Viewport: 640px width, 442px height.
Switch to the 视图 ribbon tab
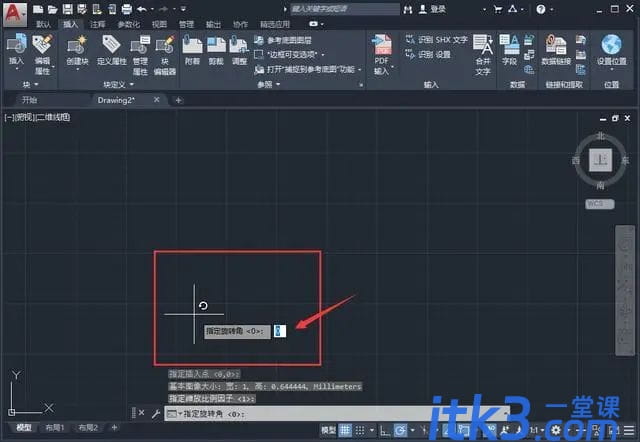coord(159,24)
